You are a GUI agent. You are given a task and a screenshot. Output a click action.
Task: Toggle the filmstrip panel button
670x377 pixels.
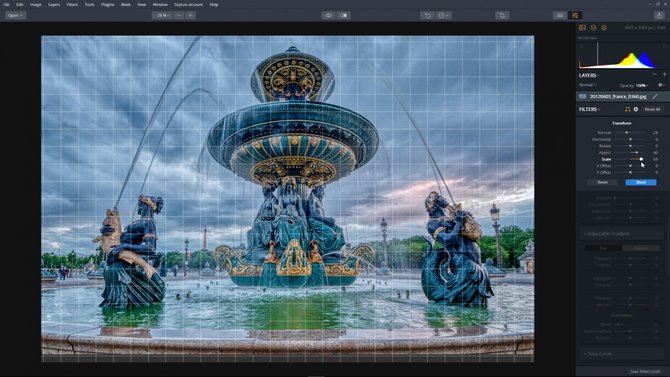click(560, 15)
